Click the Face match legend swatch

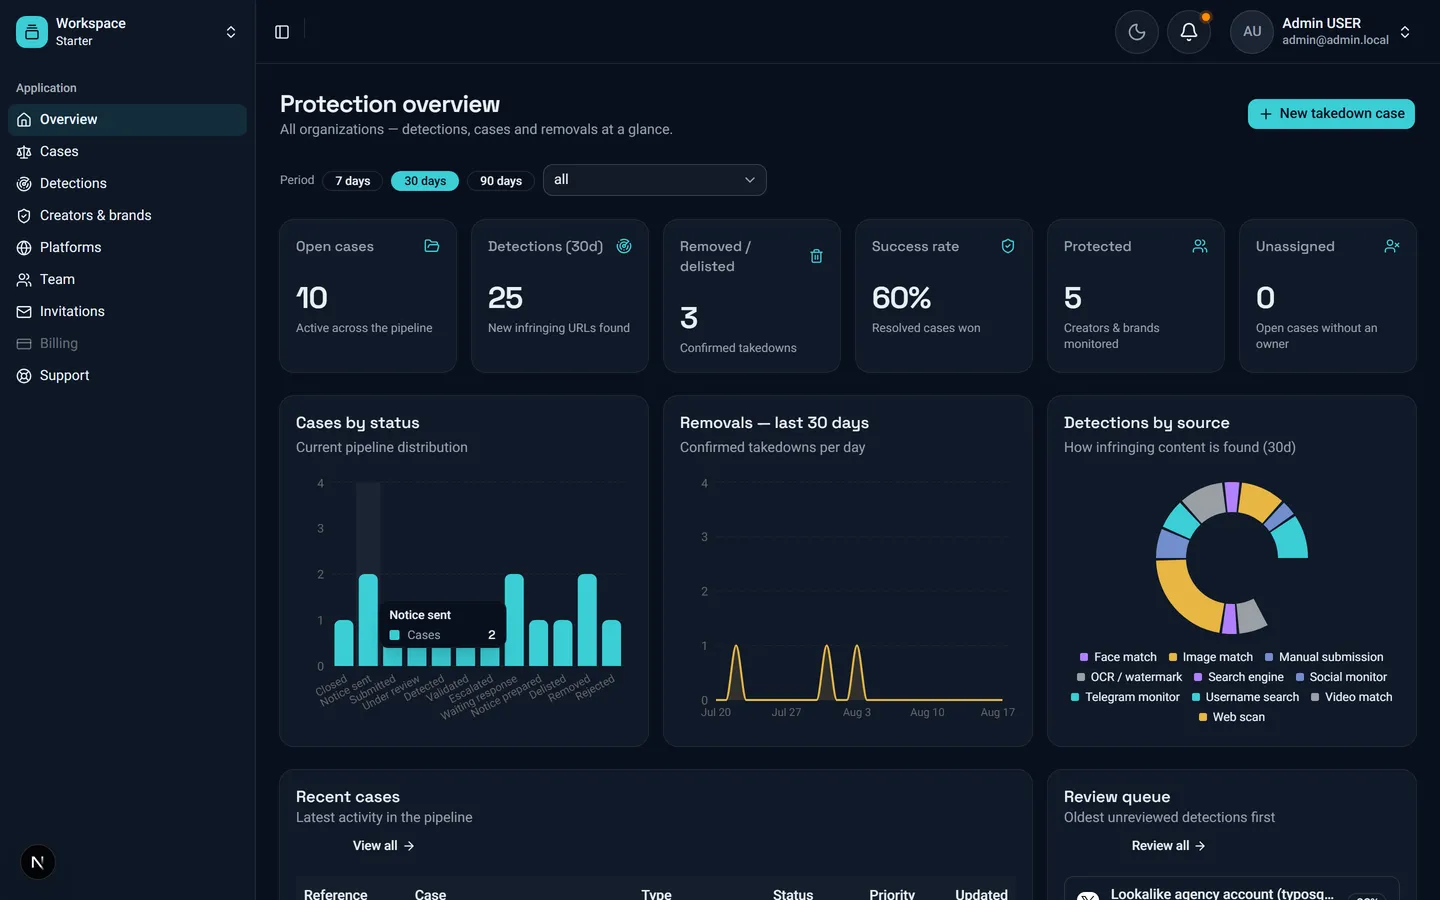click(1084, 657)
